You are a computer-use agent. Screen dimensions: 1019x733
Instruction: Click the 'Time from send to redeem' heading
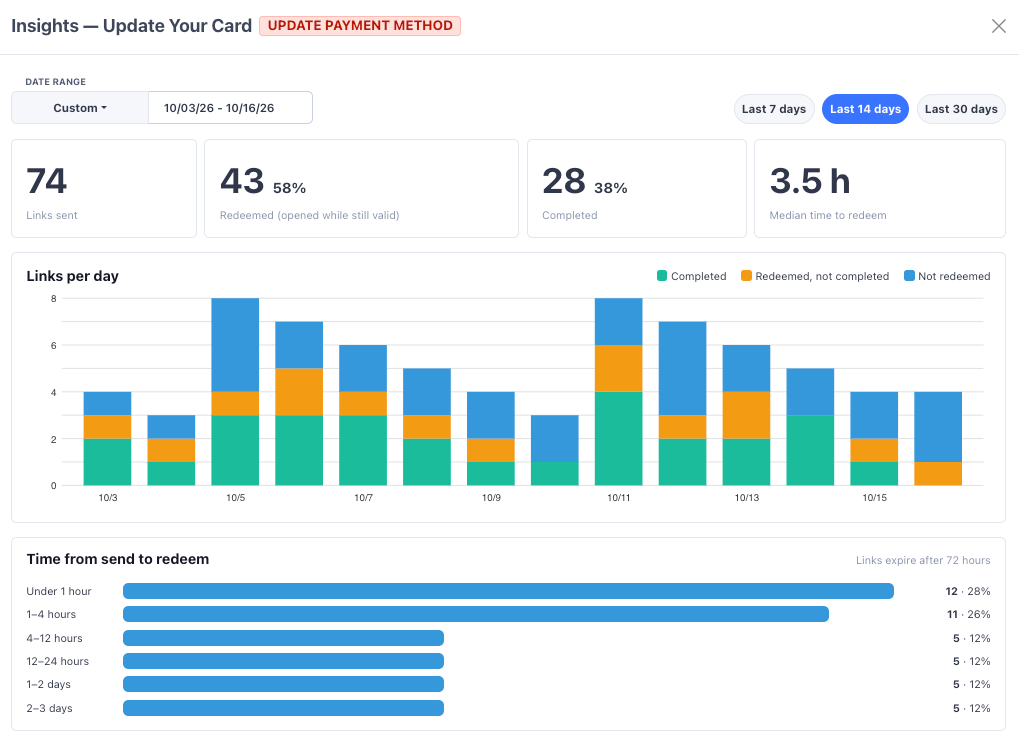tap(118, 559)
